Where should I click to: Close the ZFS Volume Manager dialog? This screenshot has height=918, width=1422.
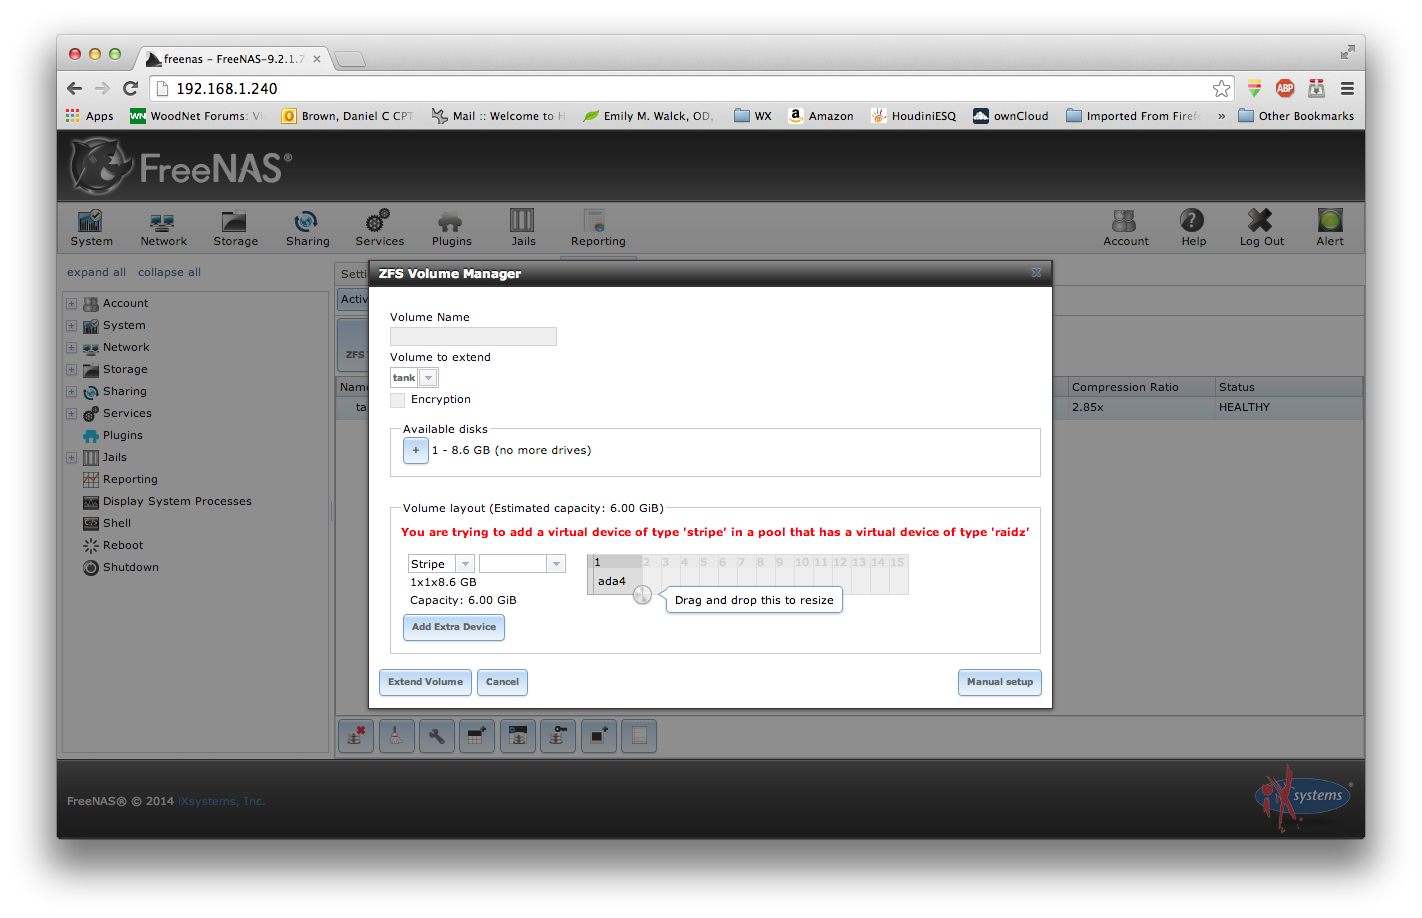[x=1036, y=273]
